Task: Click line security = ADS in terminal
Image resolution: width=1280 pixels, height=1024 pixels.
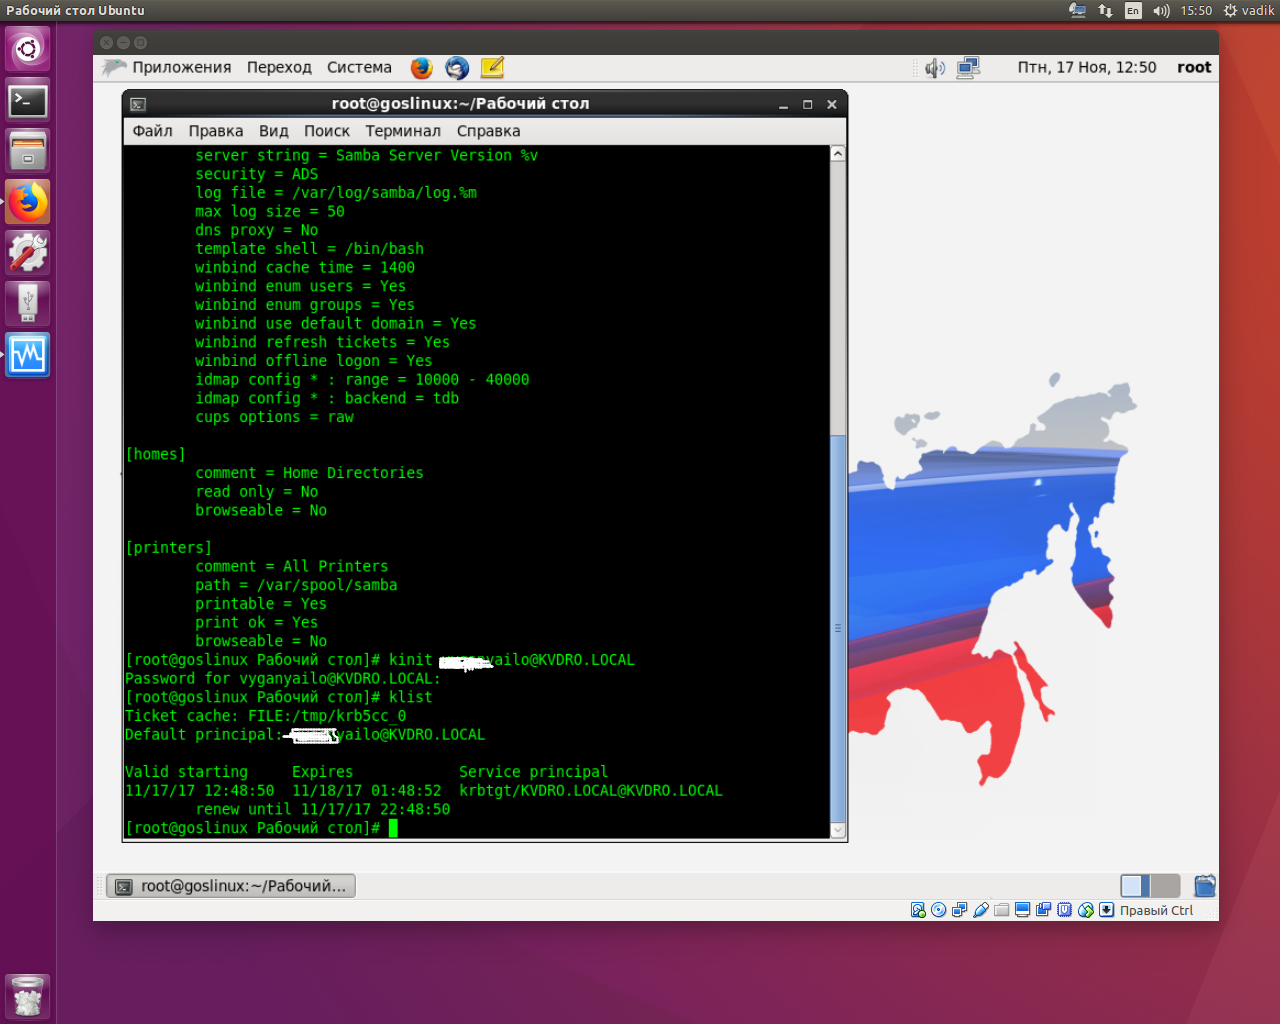Action: point(257,174)
